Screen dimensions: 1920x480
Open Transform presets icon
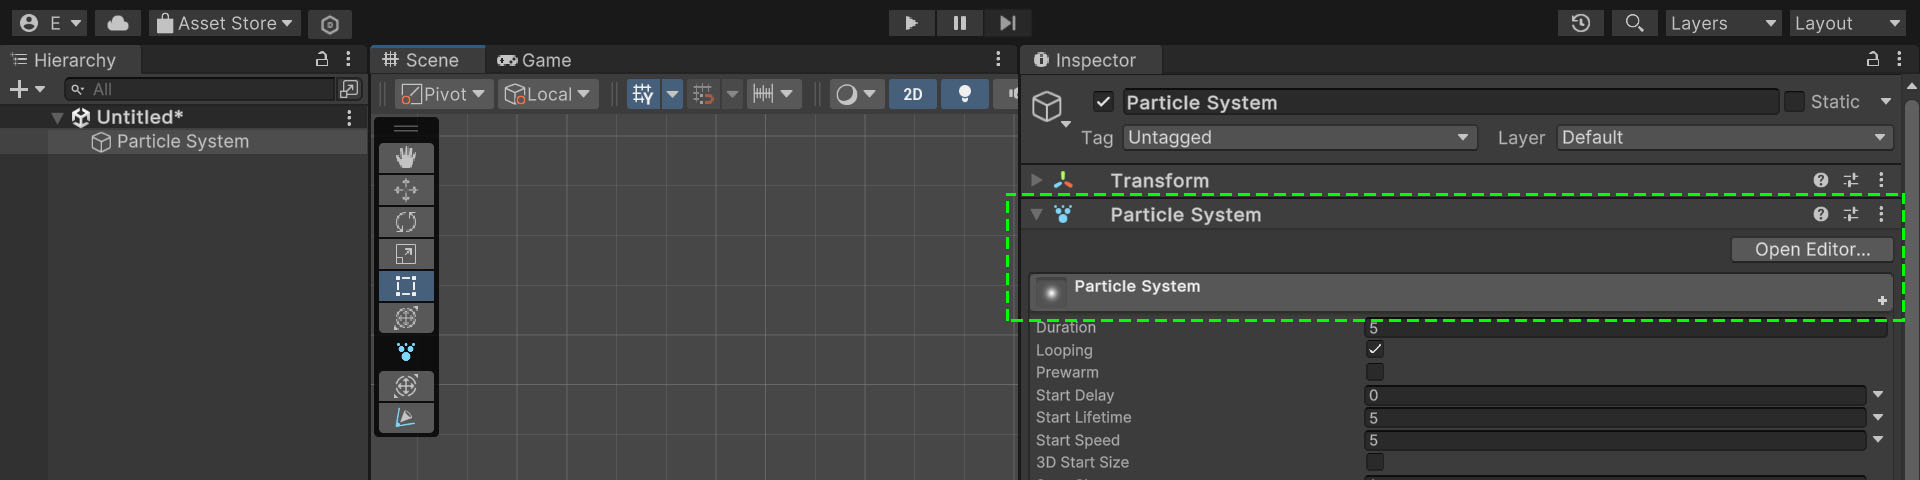[x=1851, y=181]
